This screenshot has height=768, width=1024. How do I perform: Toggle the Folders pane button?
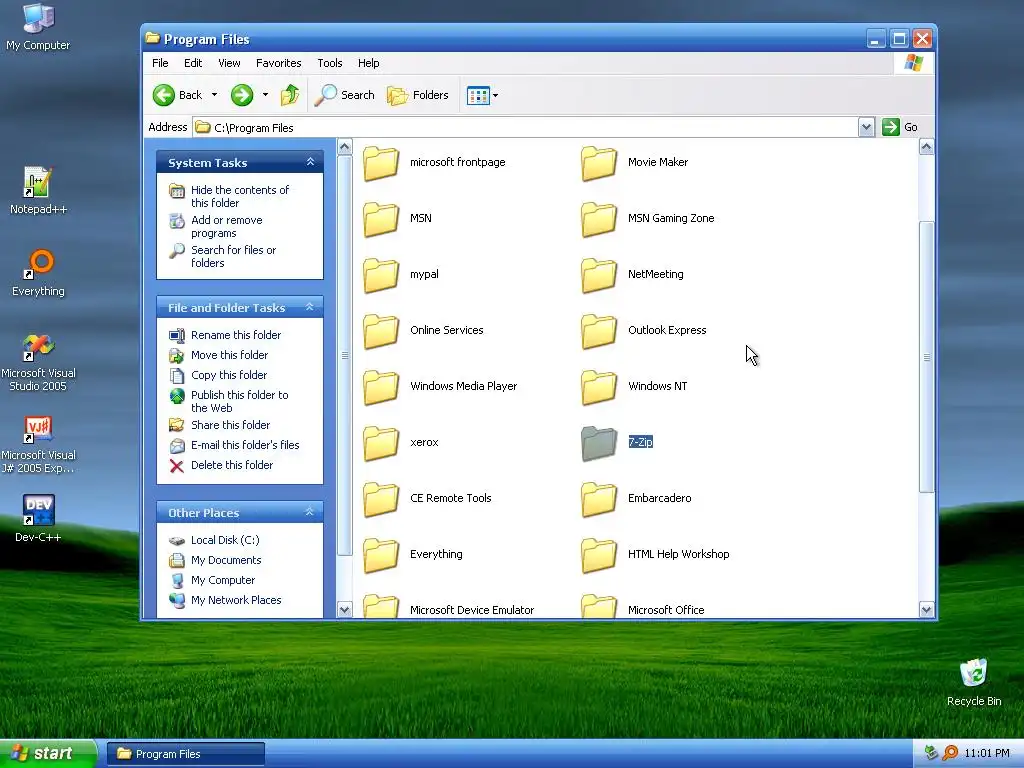point(418,95)
